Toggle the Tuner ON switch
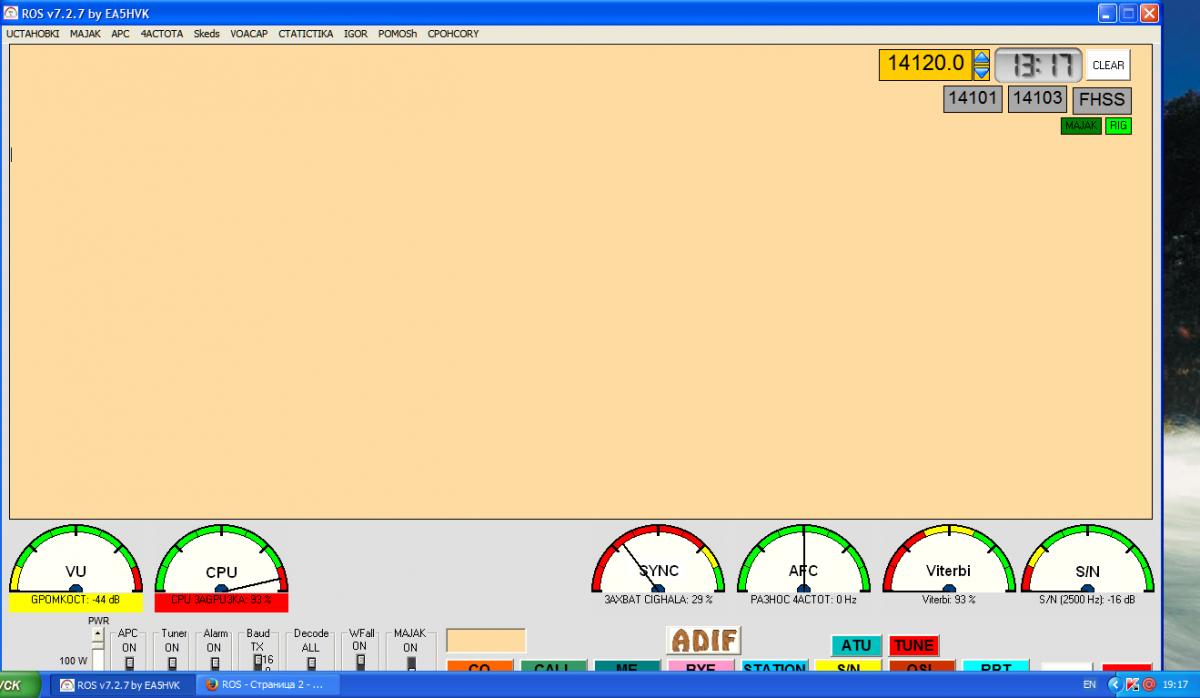This screenshot has height=698, width=1200. 172,661
